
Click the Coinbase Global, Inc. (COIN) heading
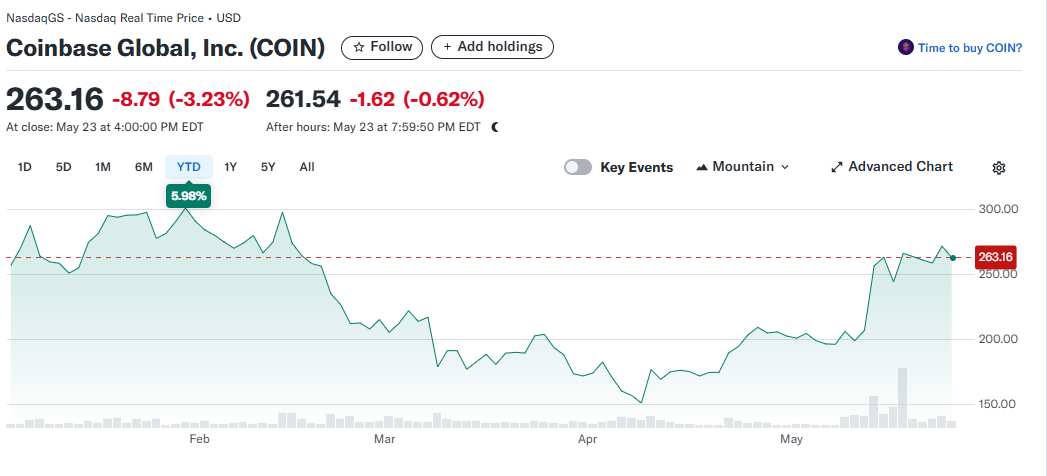point(166,48)
